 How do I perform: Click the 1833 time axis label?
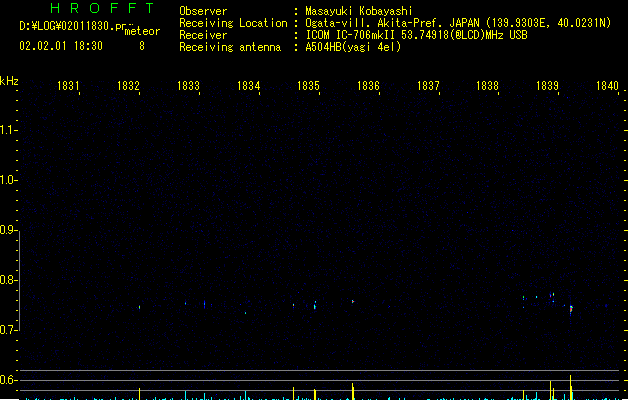click(188, 86)
